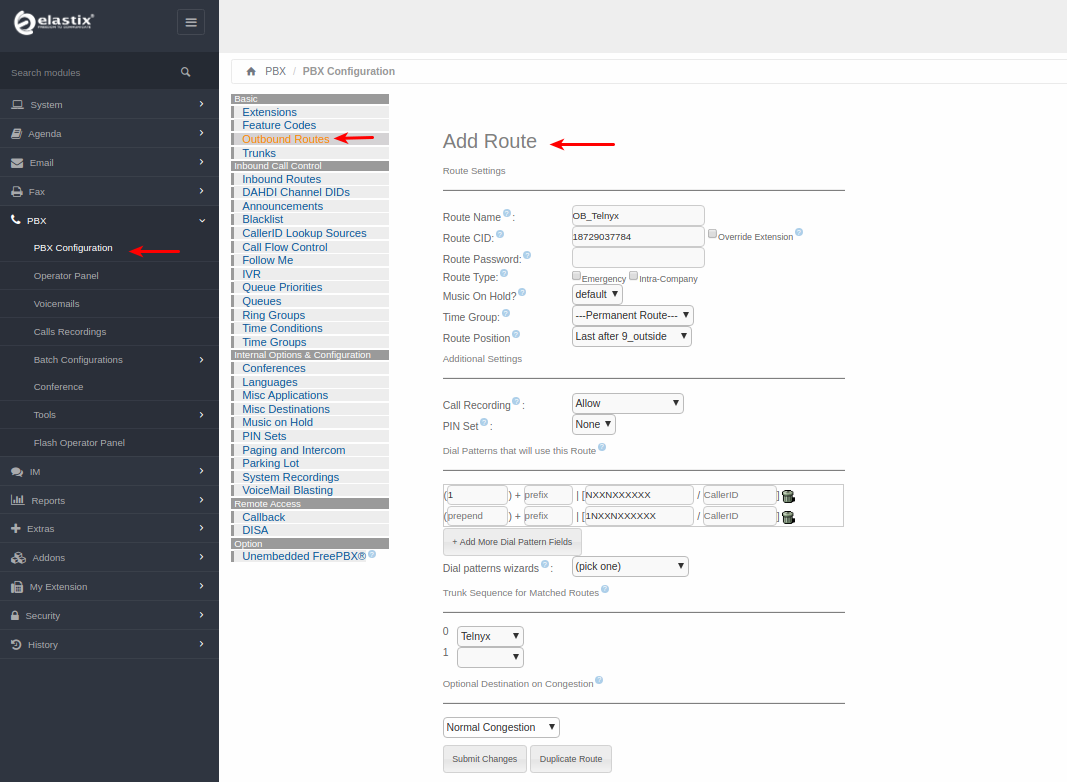Open the Trunks link
Screen dimensions: 1067x782
259,153
